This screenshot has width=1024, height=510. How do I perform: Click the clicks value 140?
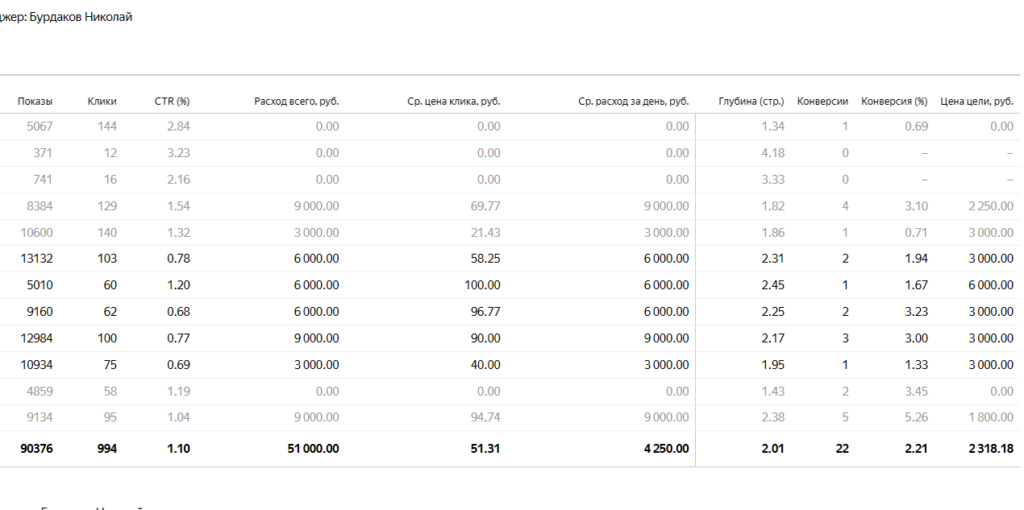pyautogui.click(x=108, y=232)
